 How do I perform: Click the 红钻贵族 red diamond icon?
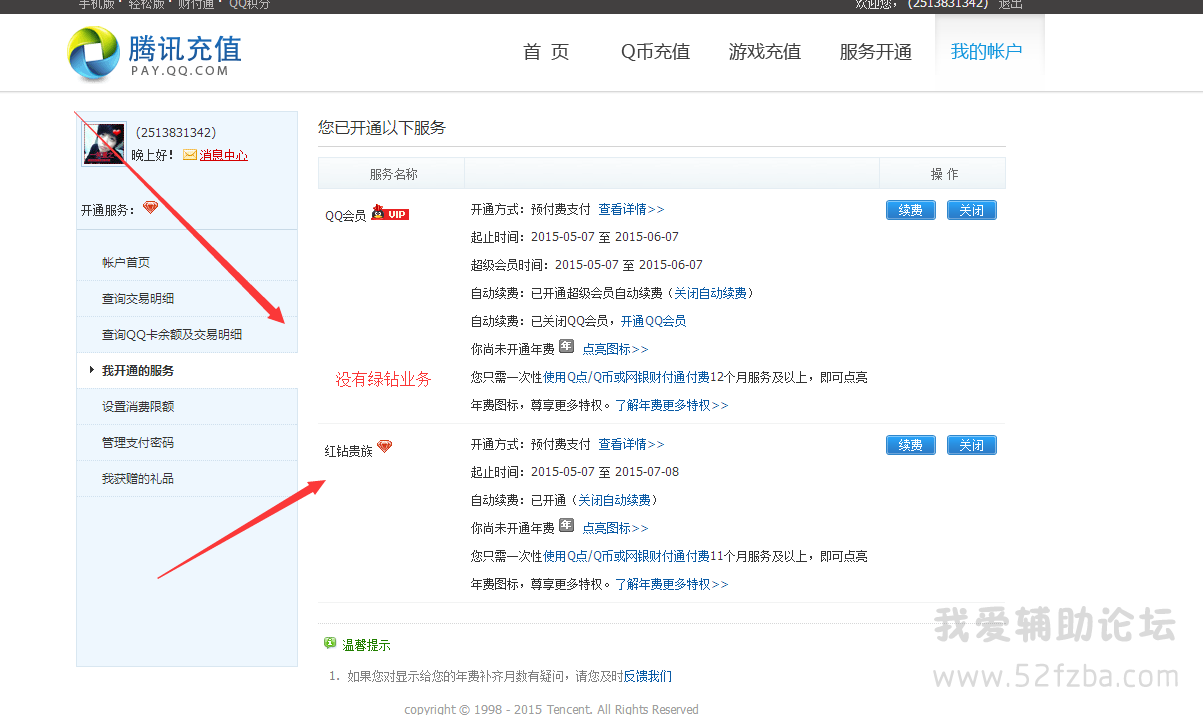tap(384, 446)
